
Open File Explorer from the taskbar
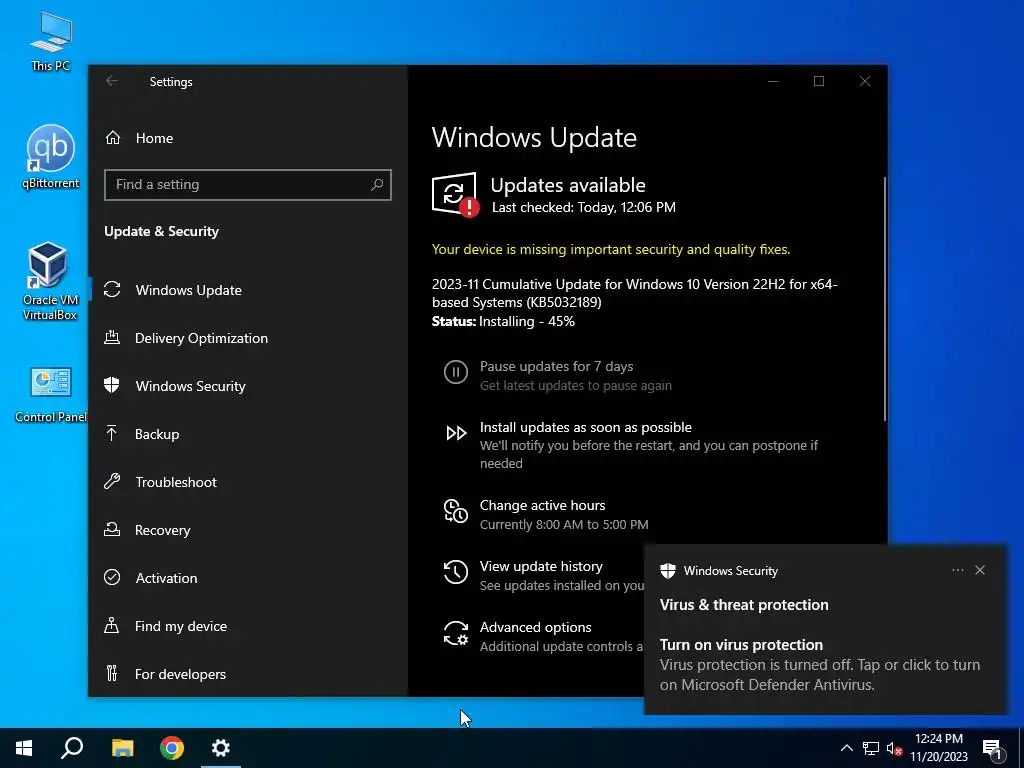122,748
